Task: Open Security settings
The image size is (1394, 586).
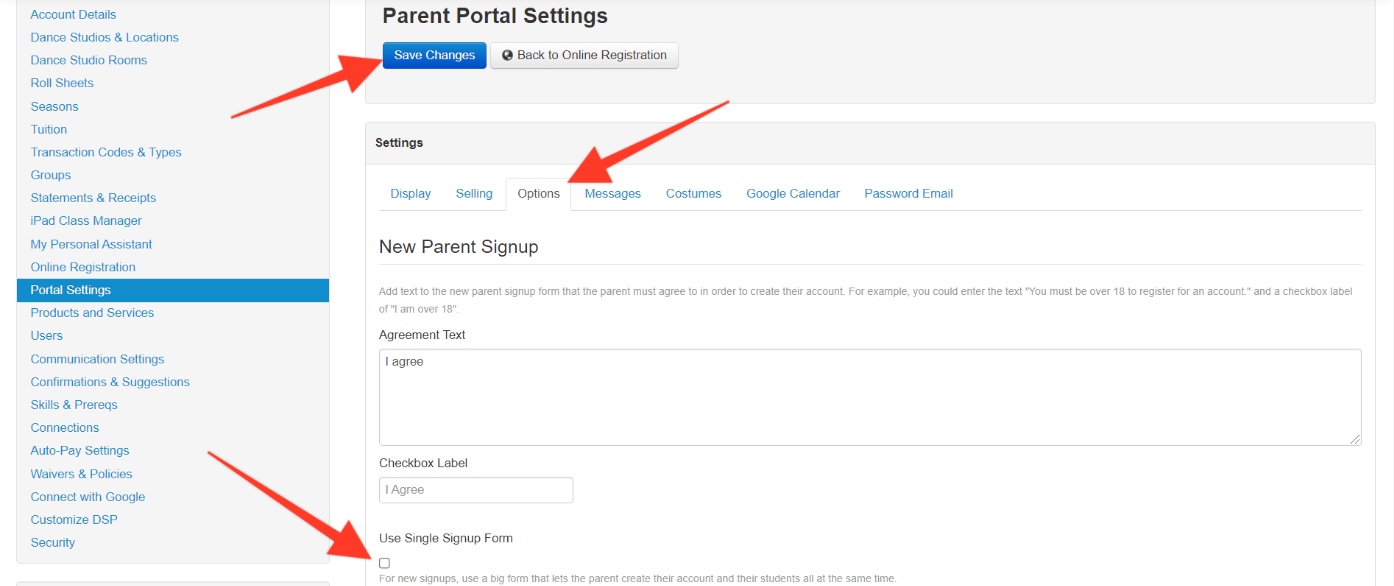Action: pyautogui.click(x=53, y=543)
